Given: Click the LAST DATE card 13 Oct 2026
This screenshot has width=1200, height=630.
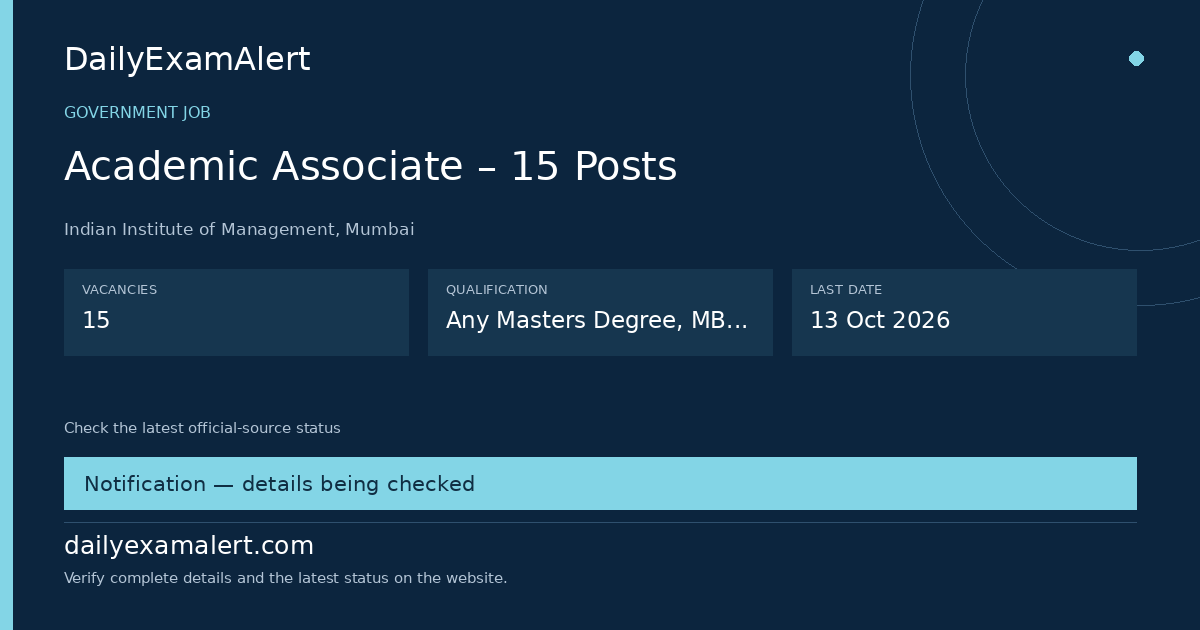Looking at the screenshot, I should pyautogui.click(x=964, y=312).
